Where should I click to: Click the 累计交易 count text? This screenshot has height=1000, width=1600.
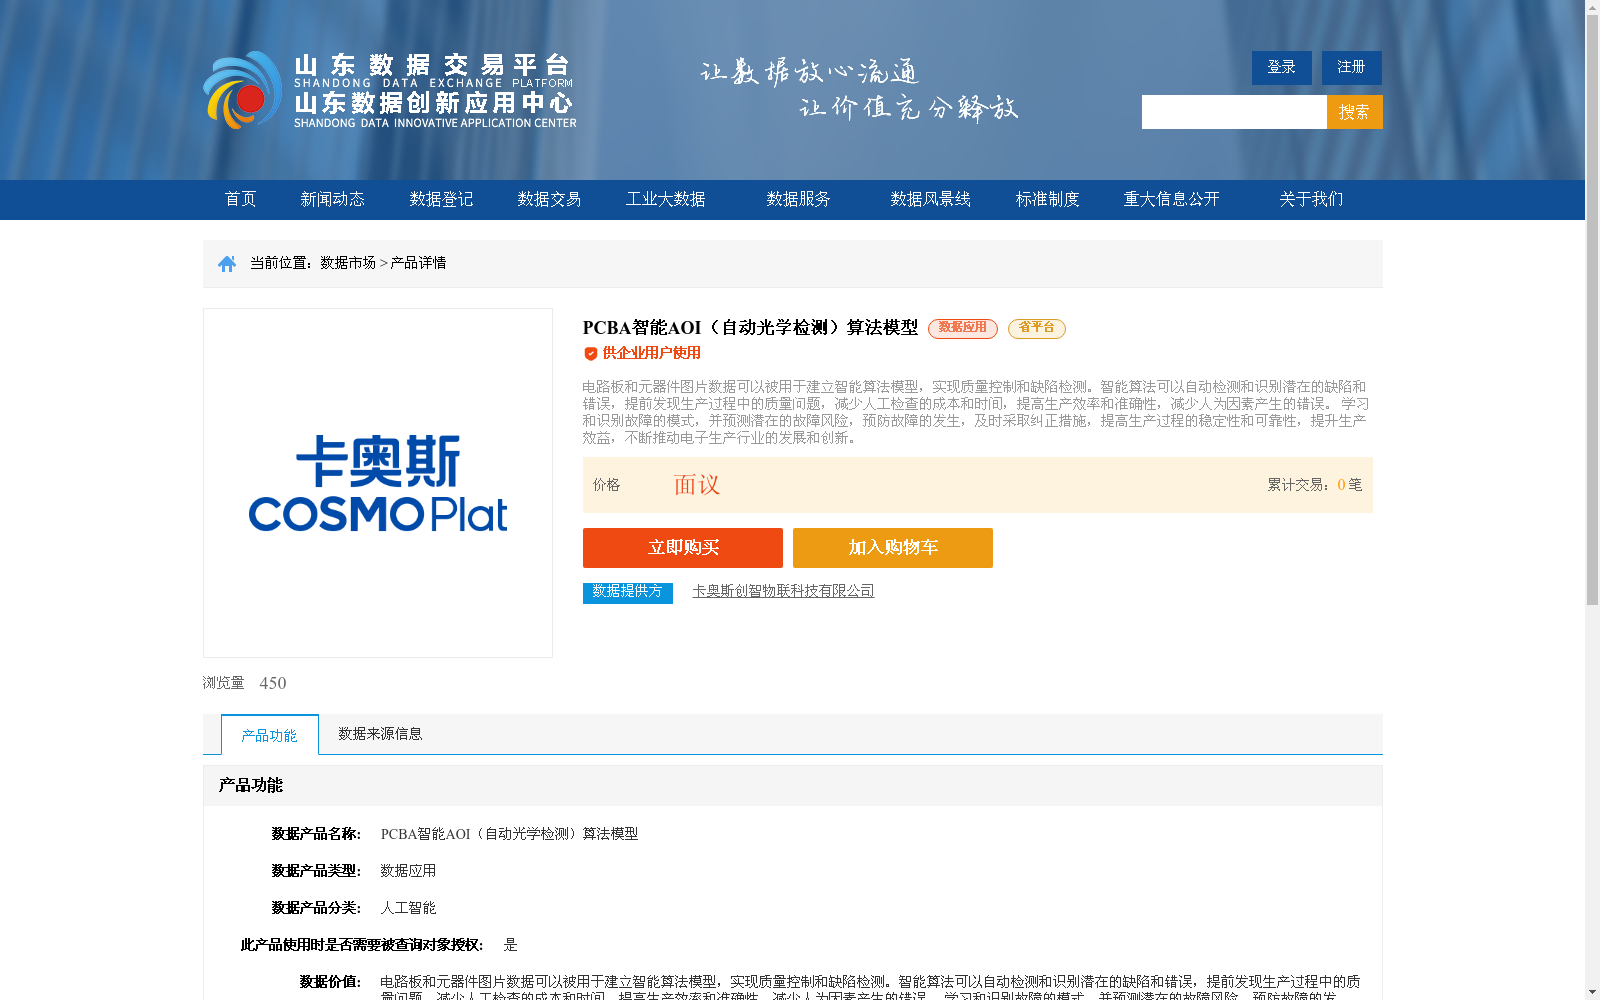(x=1314, y=485)
